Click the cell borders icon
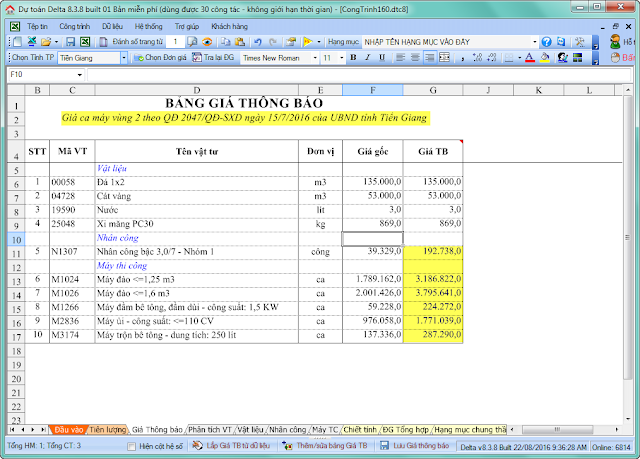 pyautogui.click(x=509, y=58)
